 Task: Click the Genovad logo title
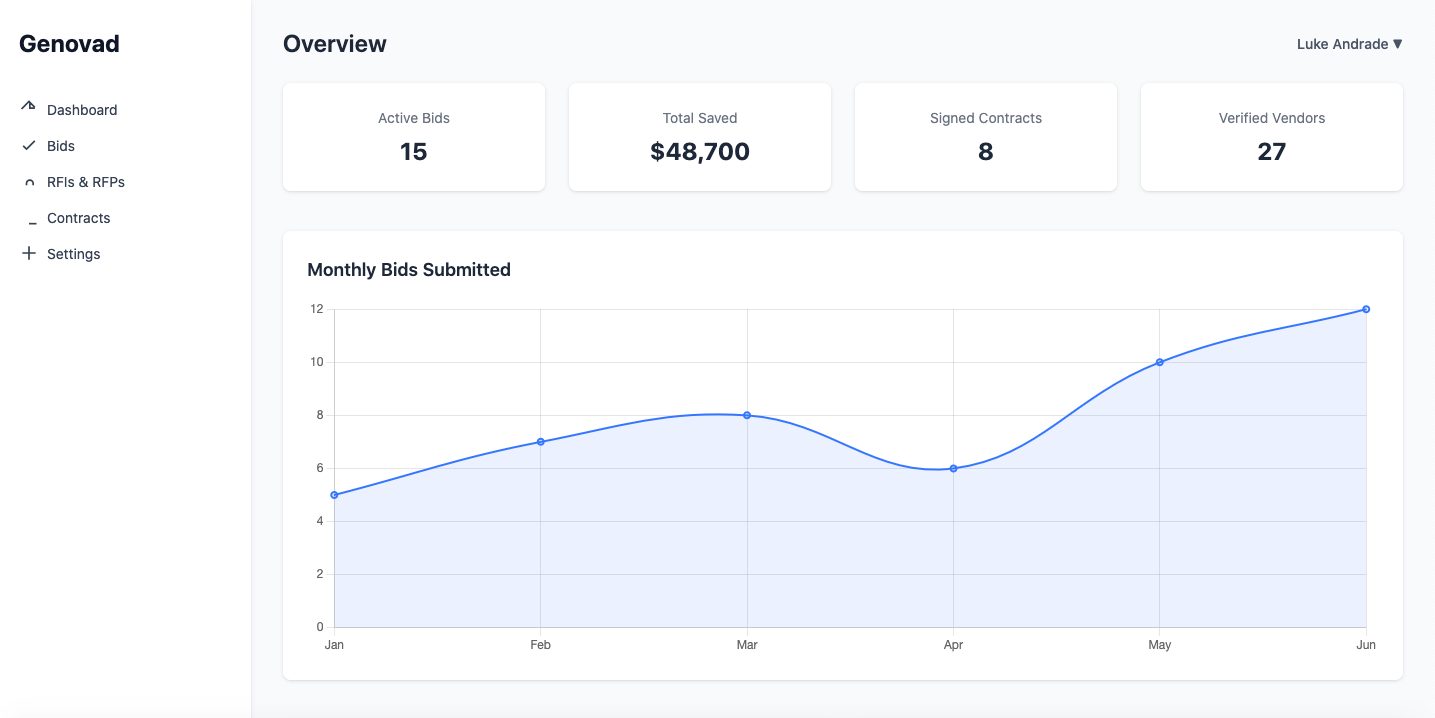[69, 44]
